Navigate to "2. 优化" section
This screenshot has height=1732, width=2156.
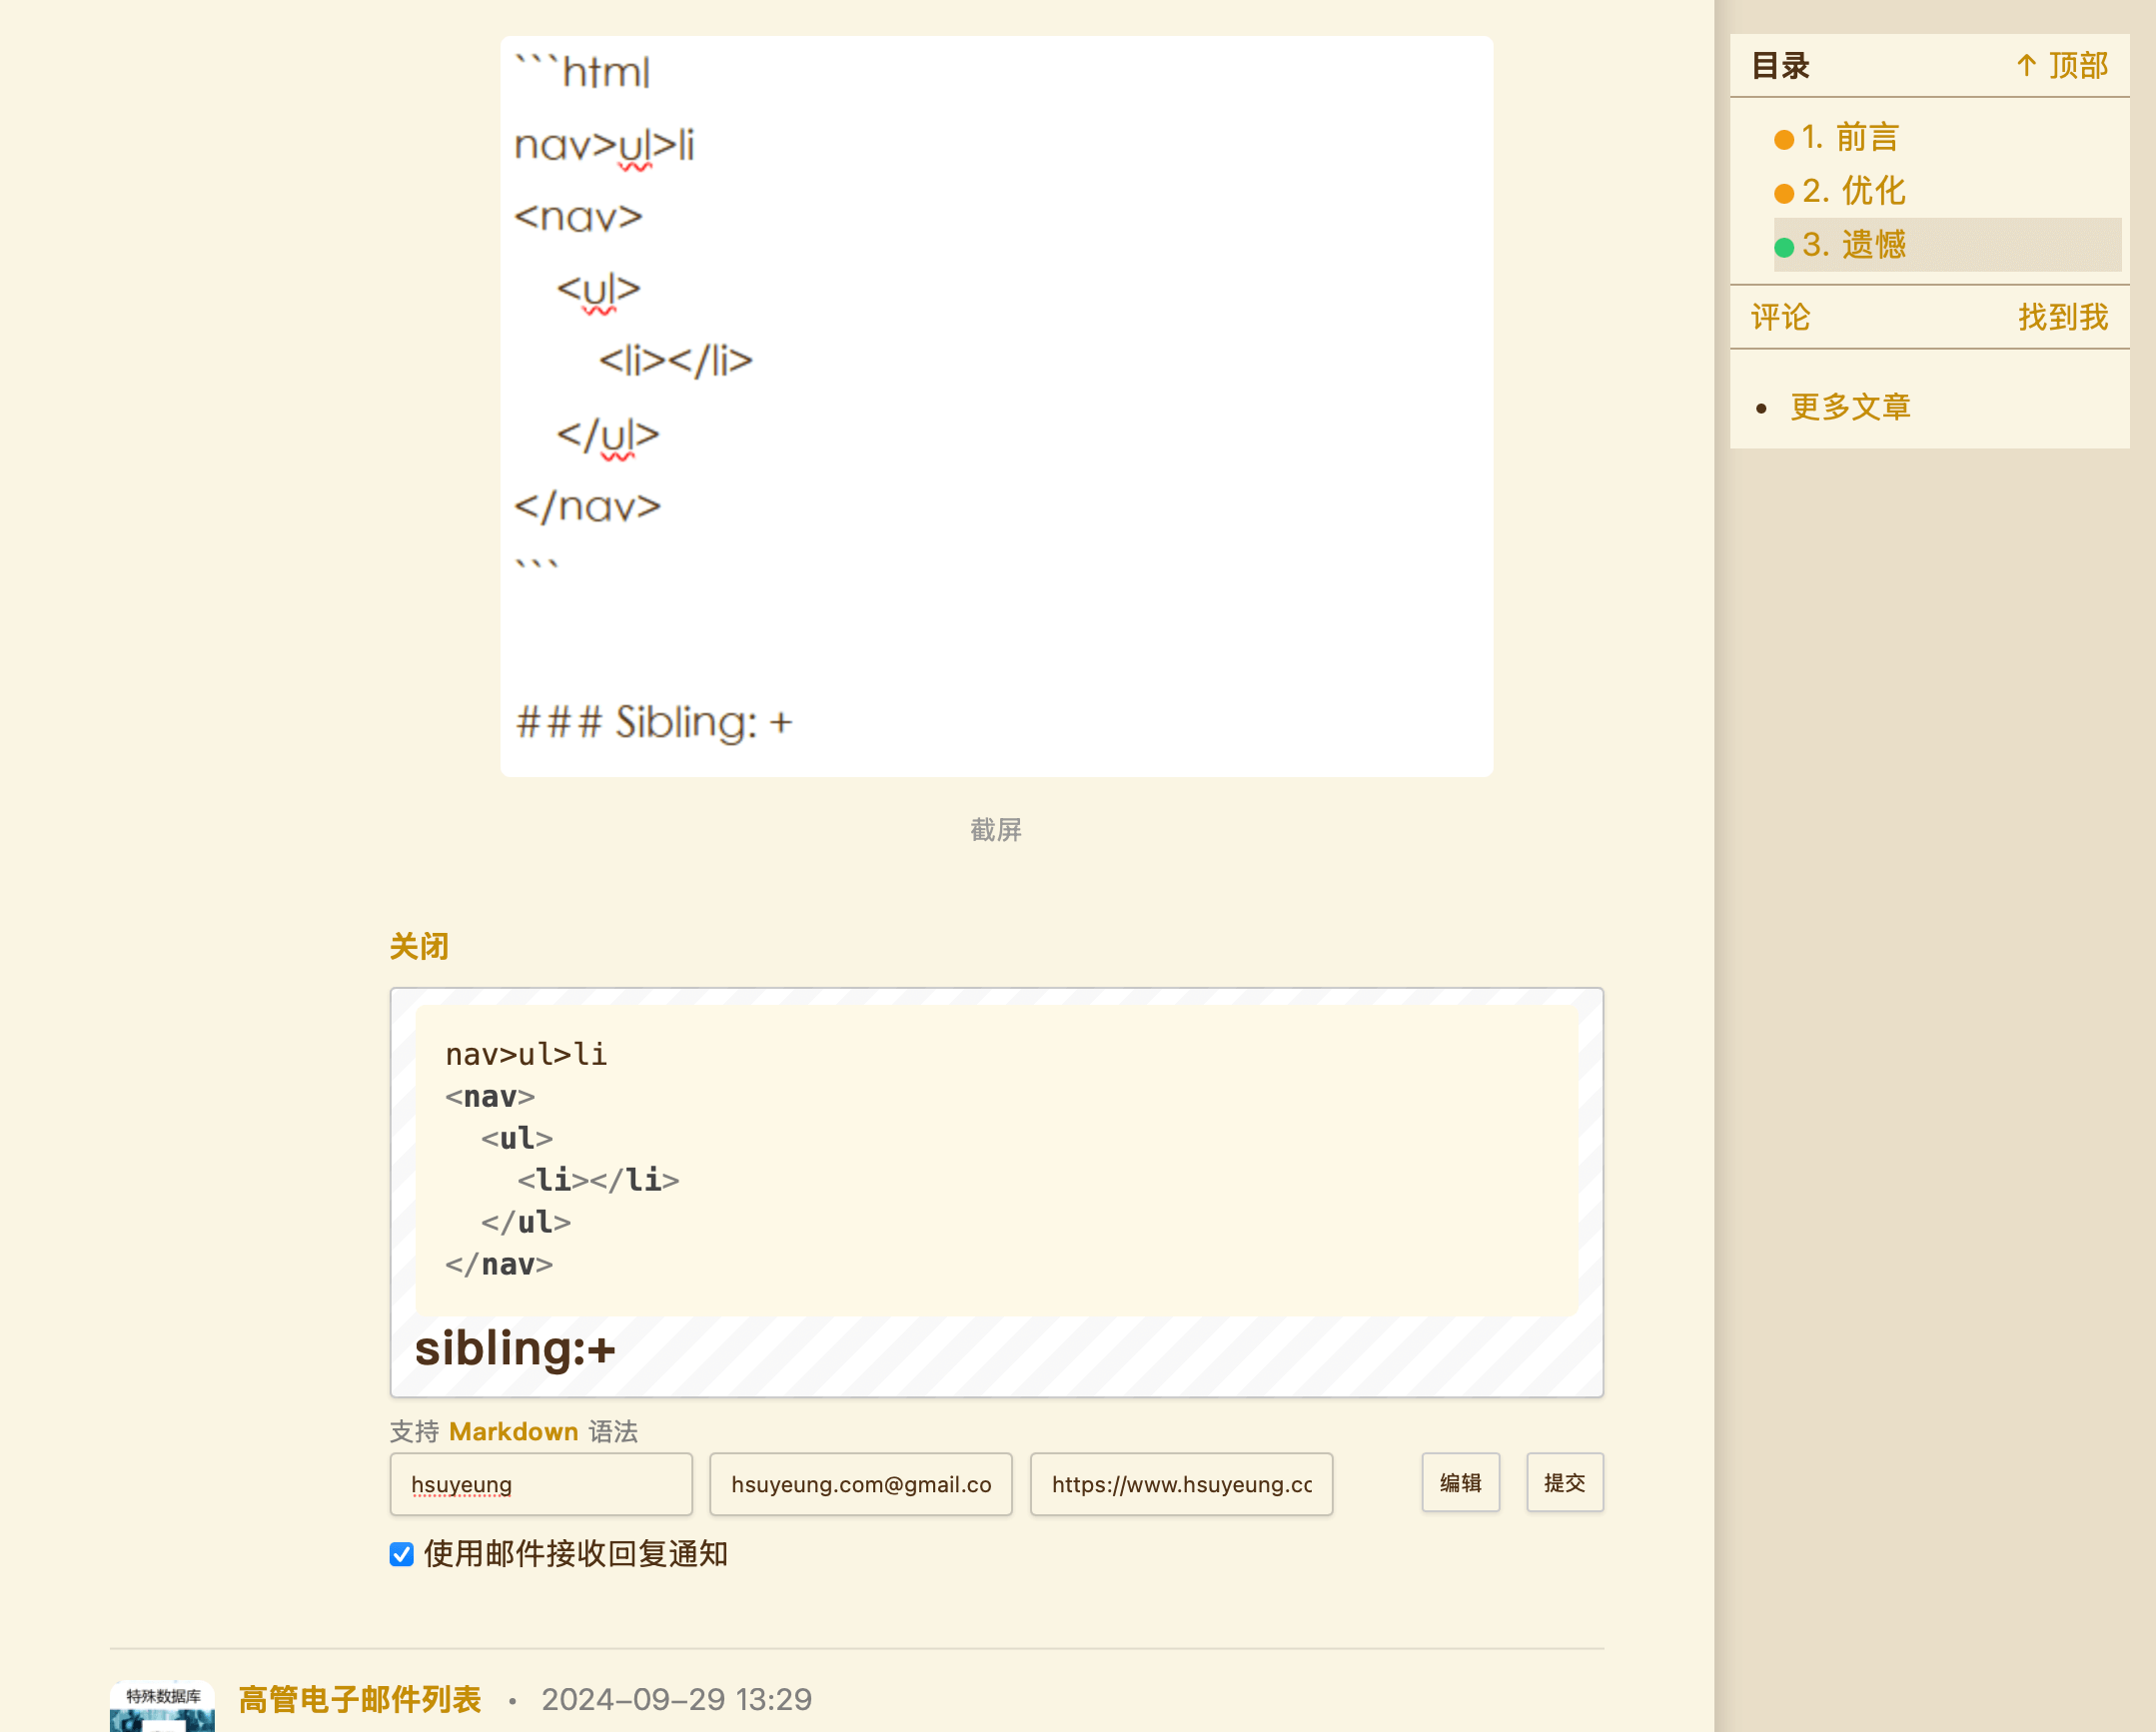[1855, 191]
